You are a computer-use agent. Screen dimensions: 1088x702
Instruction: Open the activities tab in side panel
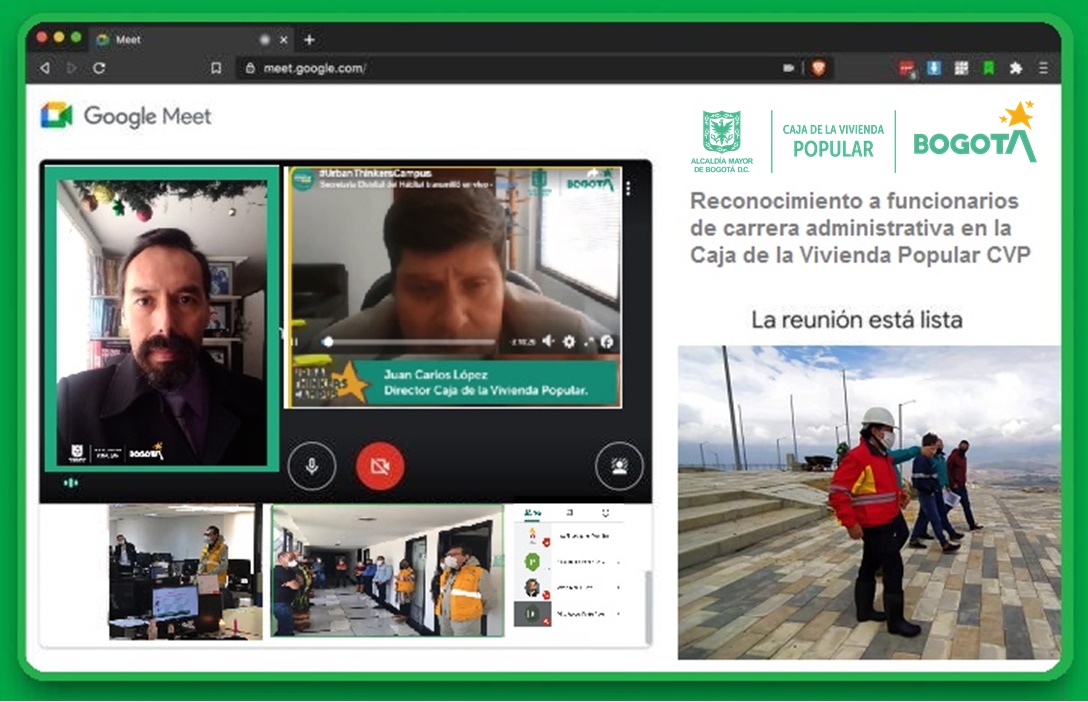(x=606, y=513)
